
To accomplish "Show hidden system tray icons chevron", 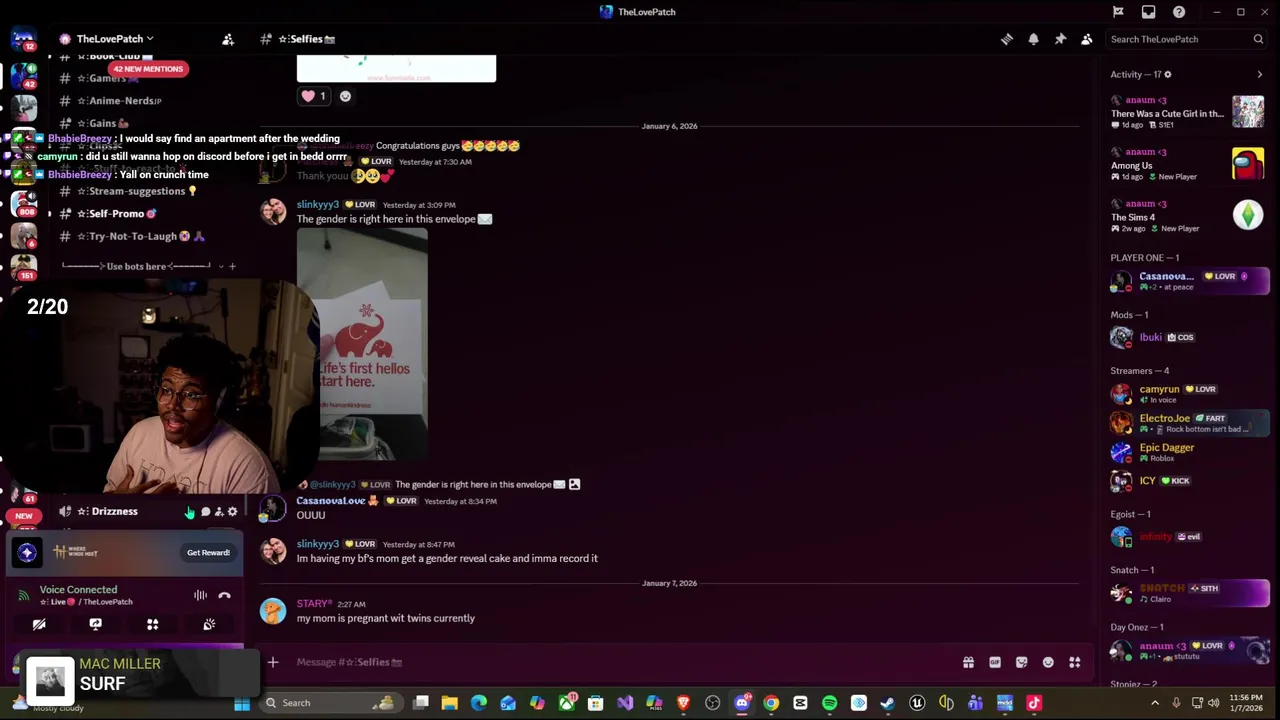I will pos(1155,703).
